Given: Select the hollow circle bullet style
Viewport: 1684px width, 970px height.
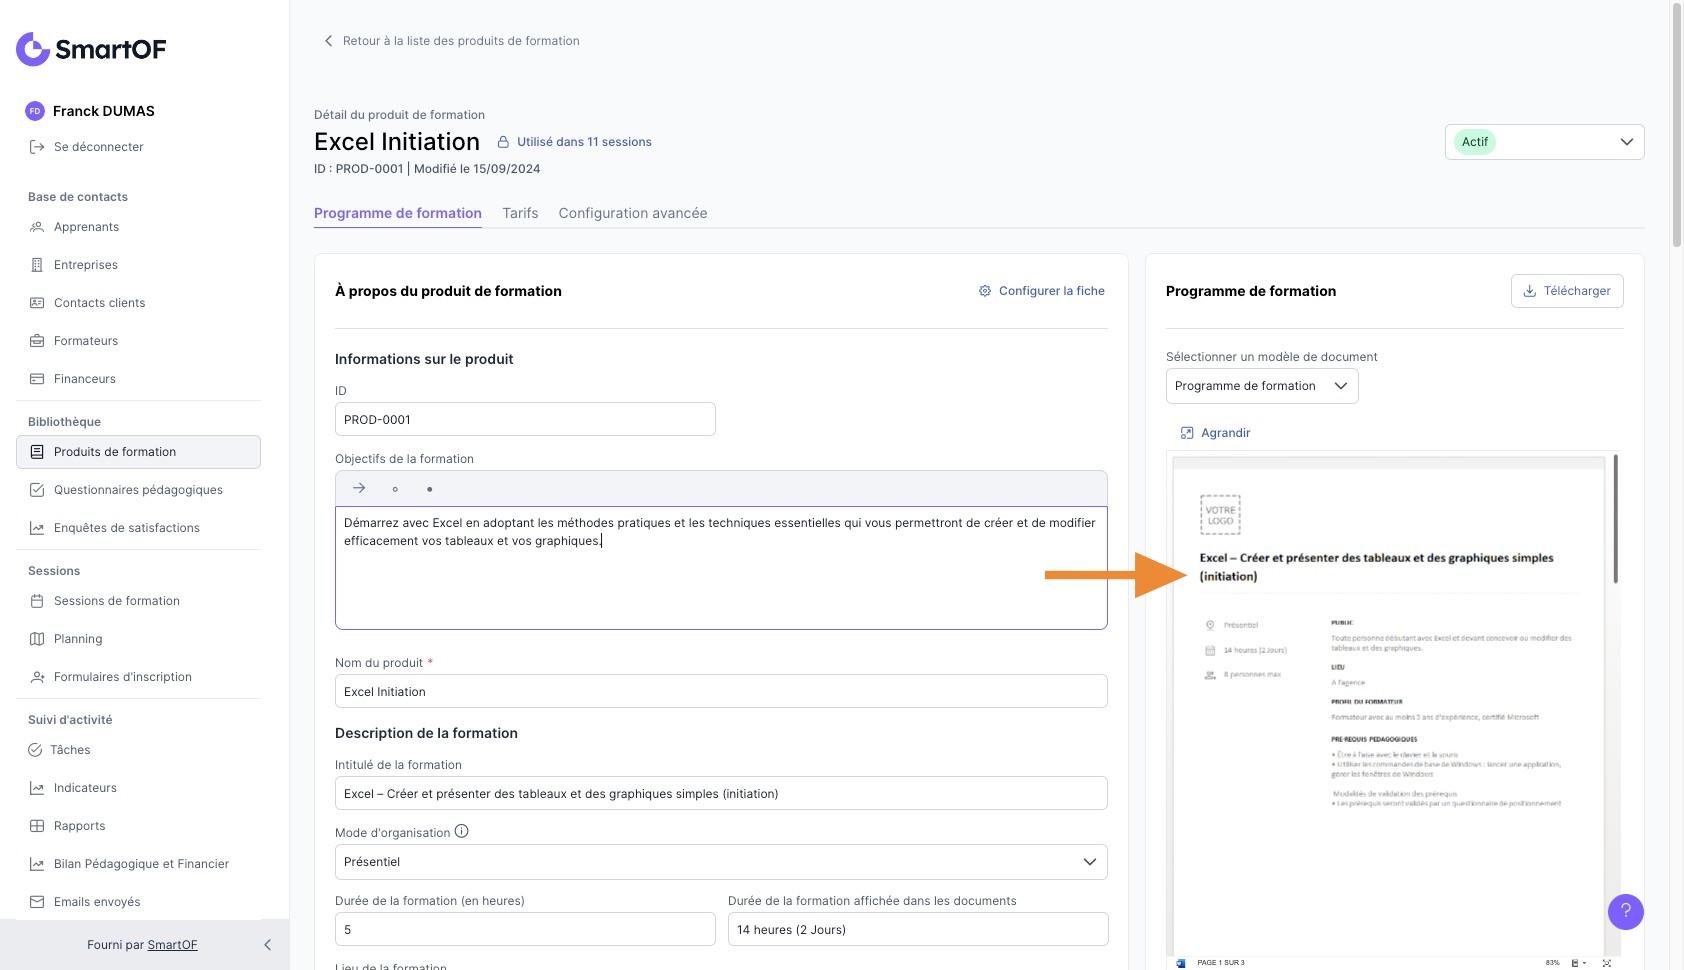Looking at the screenshot, I should pos(395,489).
